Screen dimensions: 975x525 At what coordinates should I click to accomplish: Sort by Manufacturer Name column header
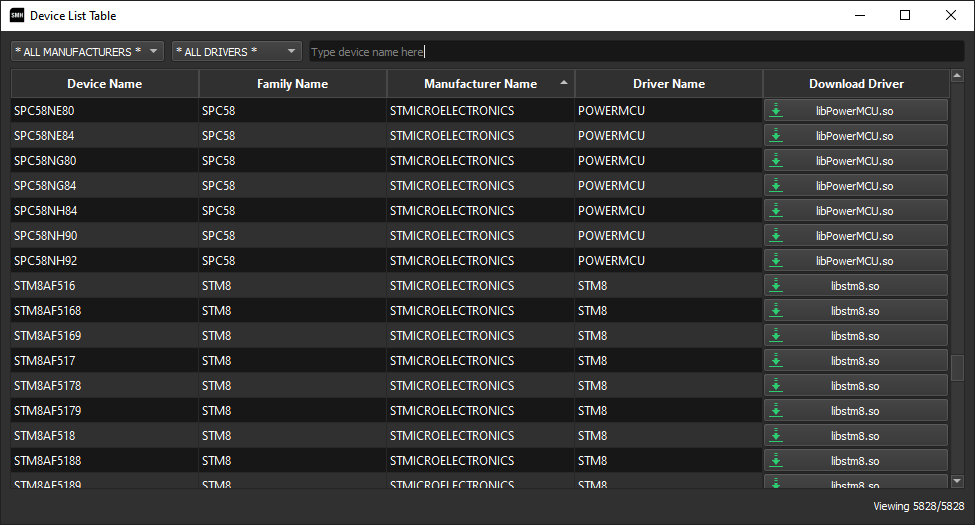tap(481, 83)
